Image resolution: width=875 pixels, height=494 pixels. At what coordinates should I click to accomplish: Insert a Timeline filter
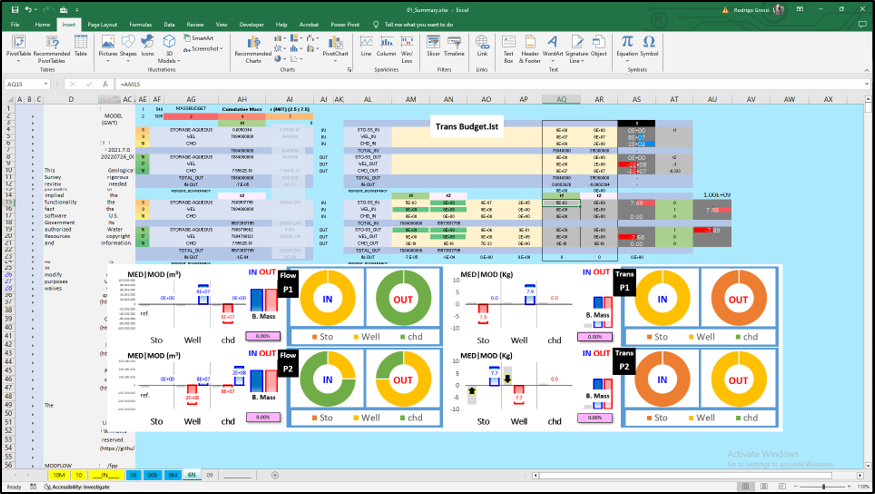click(x=454, y=46)
